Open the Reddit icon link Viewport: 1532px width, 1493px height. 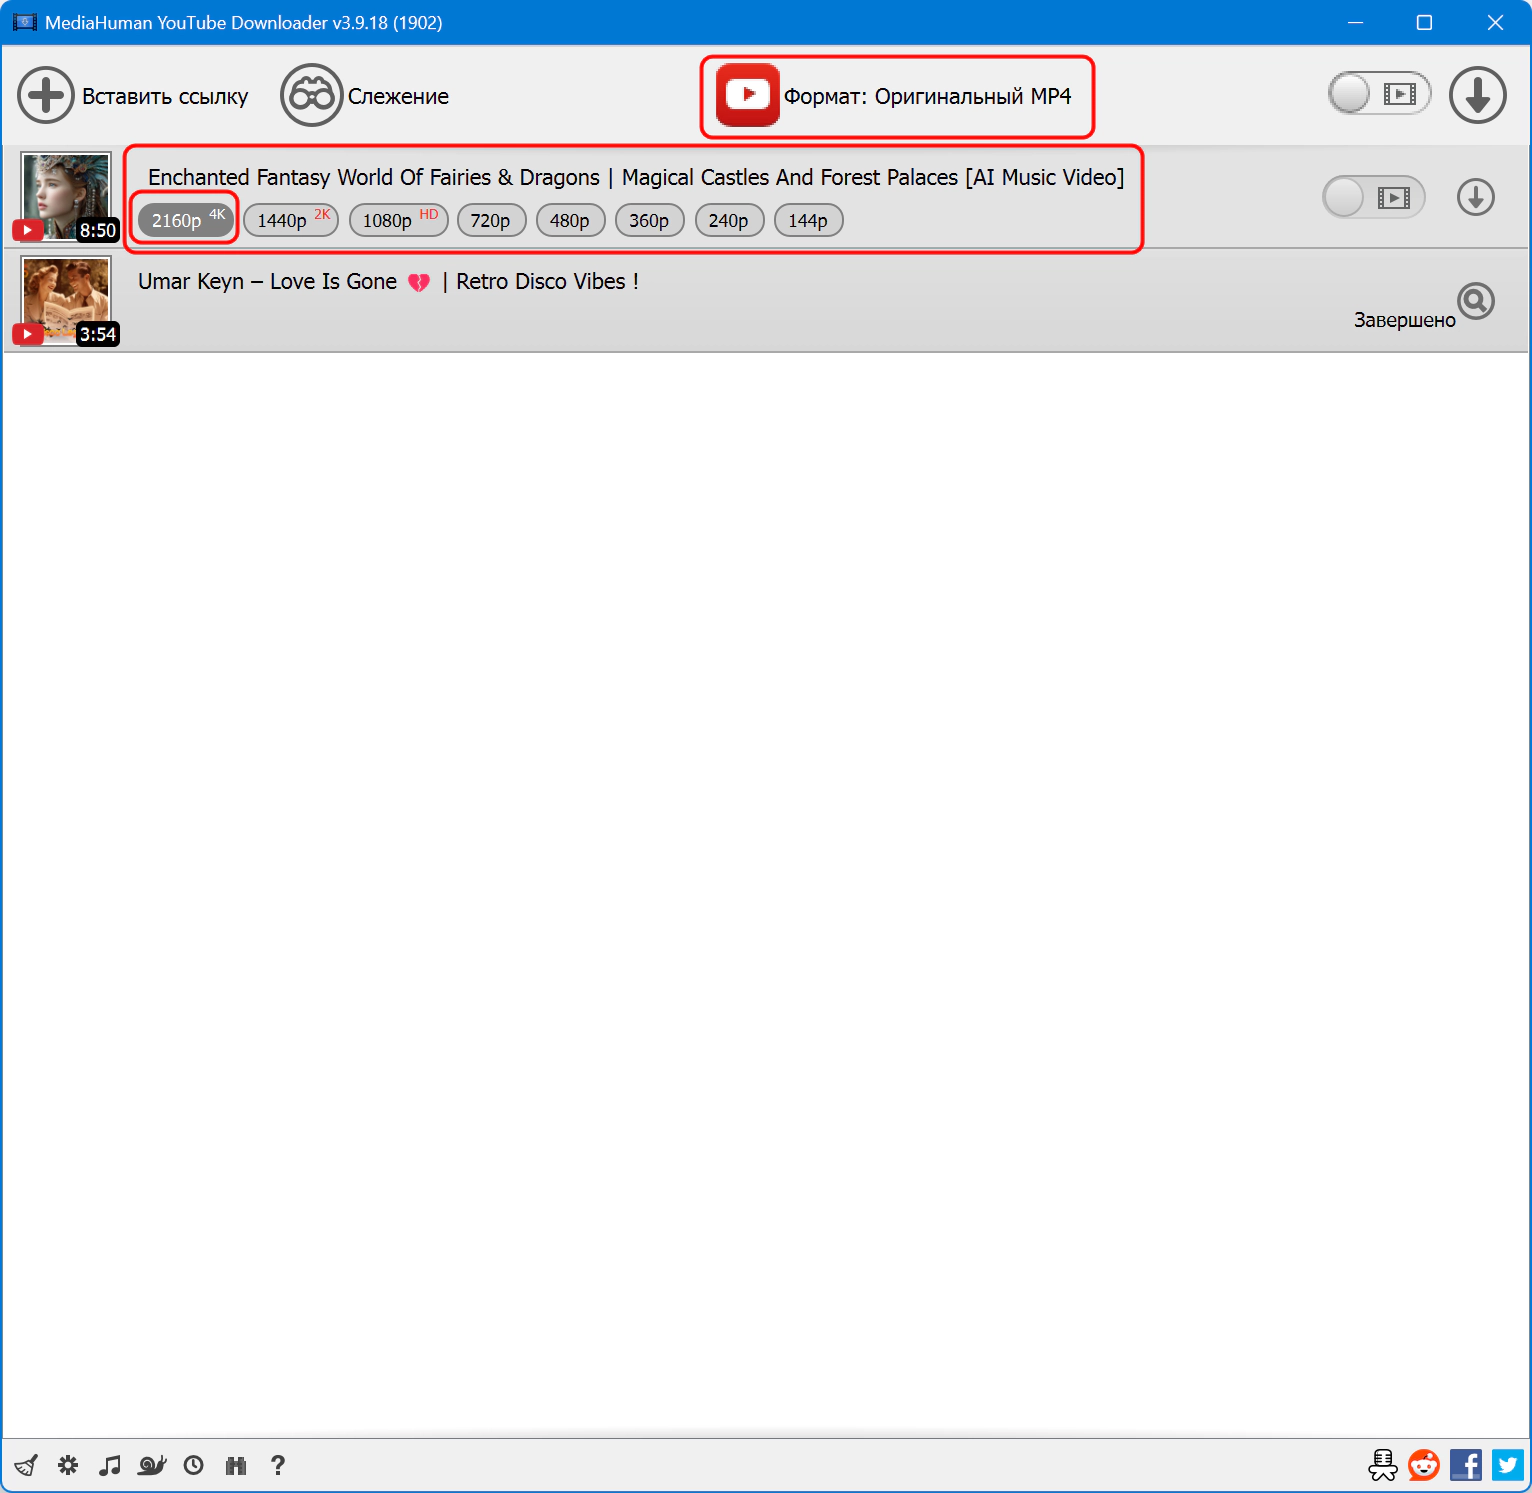click(x=1424, y=1465)
